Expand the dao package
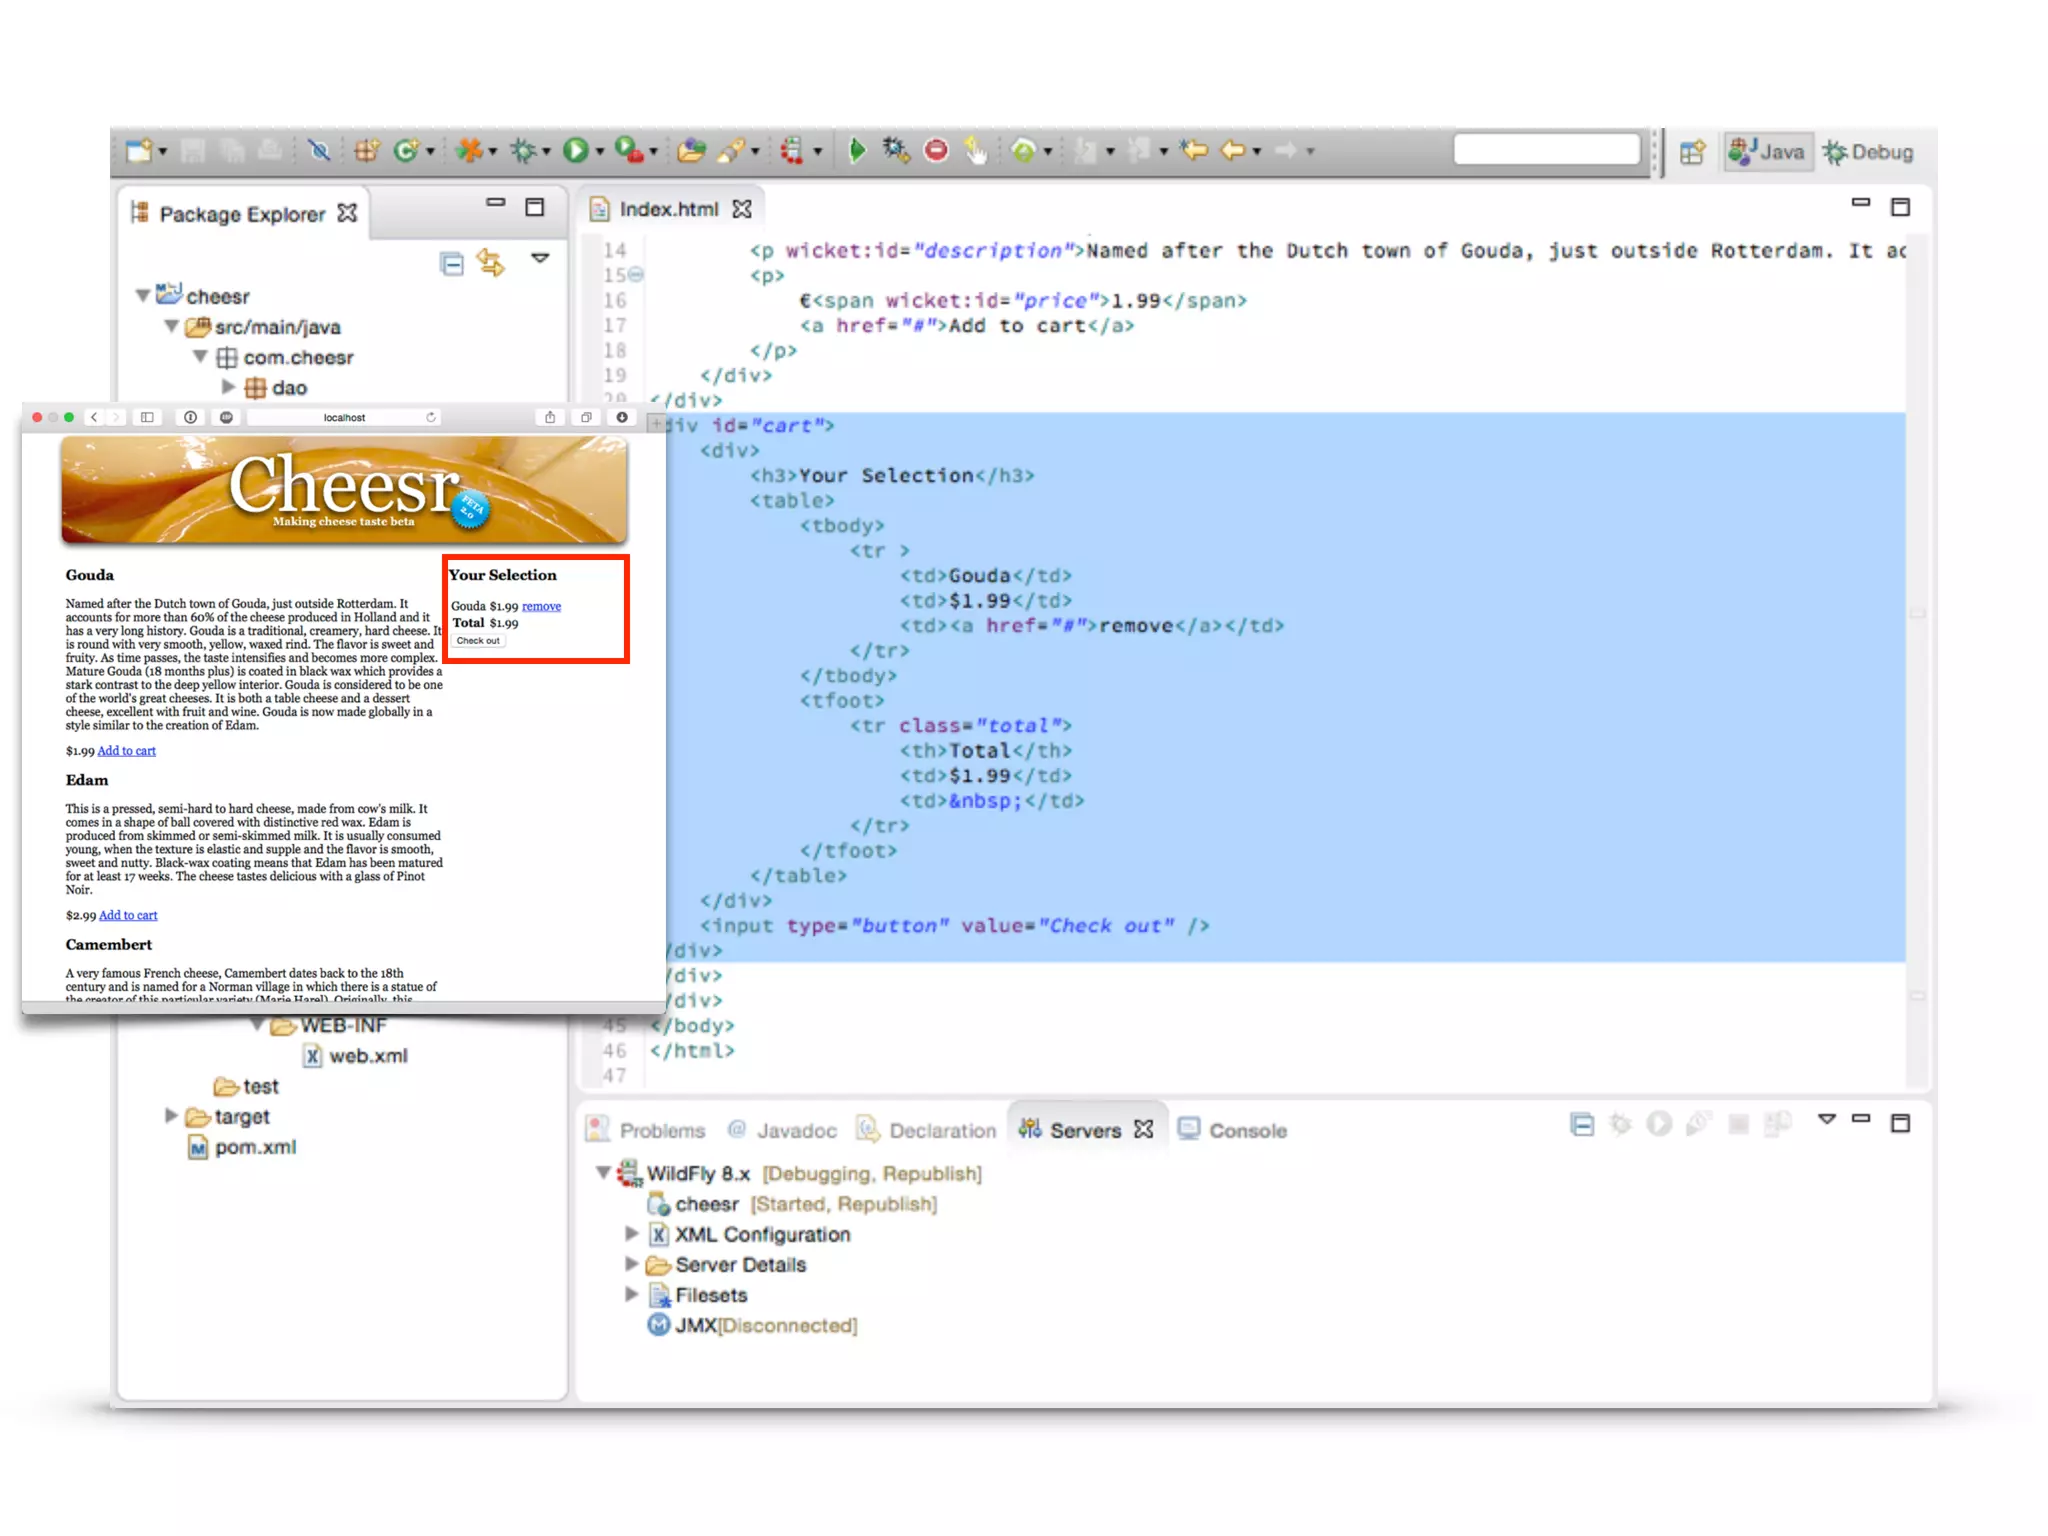The image size is (2048, 1536). tap(228, 387)
